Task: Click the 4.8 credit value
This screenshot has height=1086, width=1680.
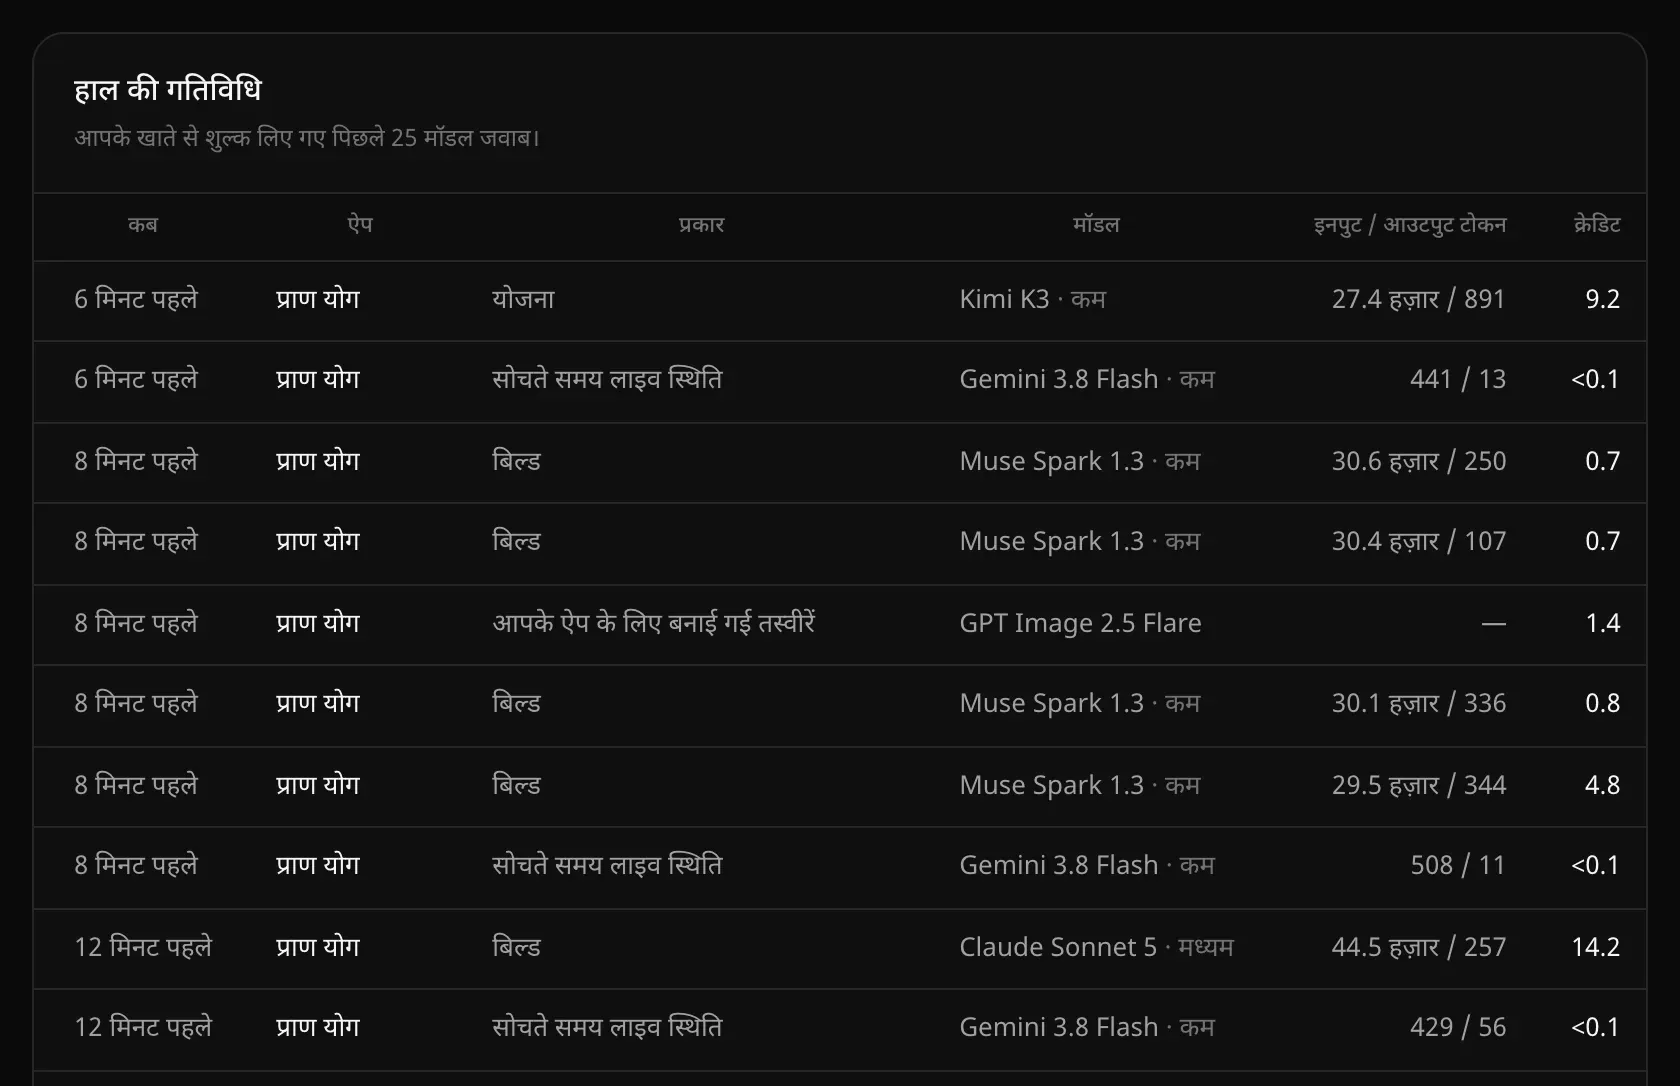Action: 1602,785
